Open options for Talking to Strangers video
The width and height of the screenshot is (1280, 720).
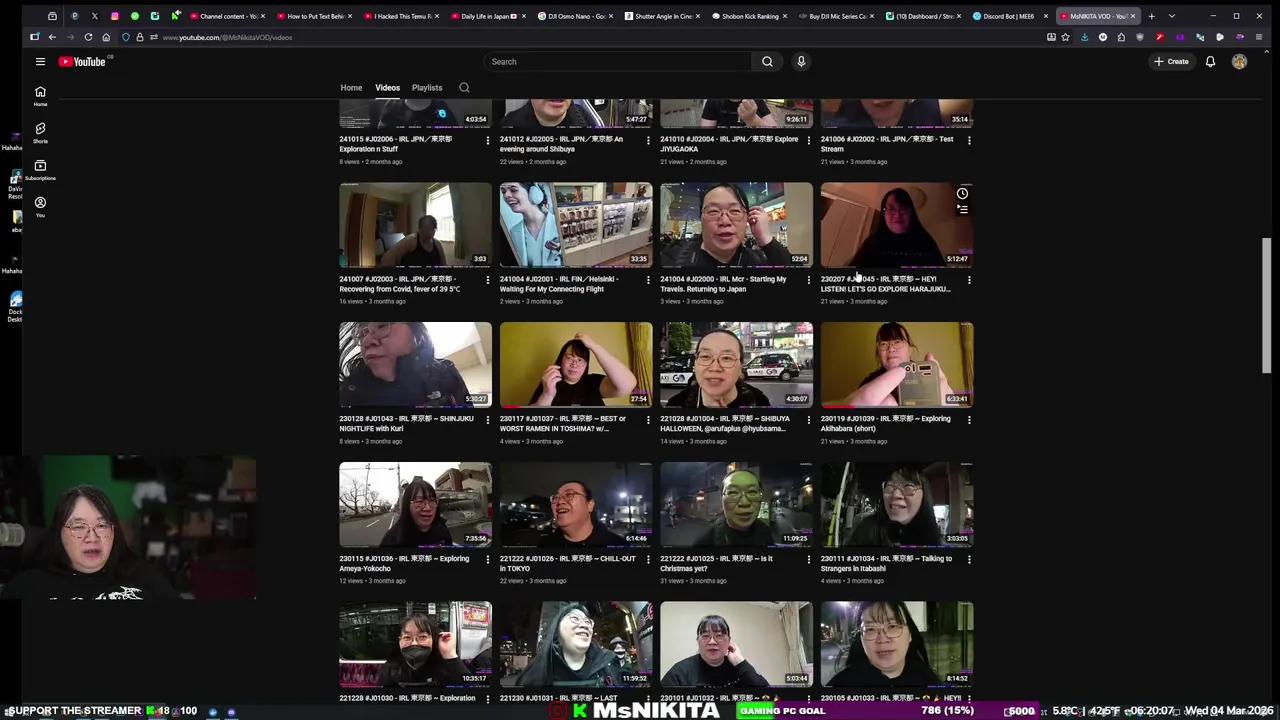[969, 560]
